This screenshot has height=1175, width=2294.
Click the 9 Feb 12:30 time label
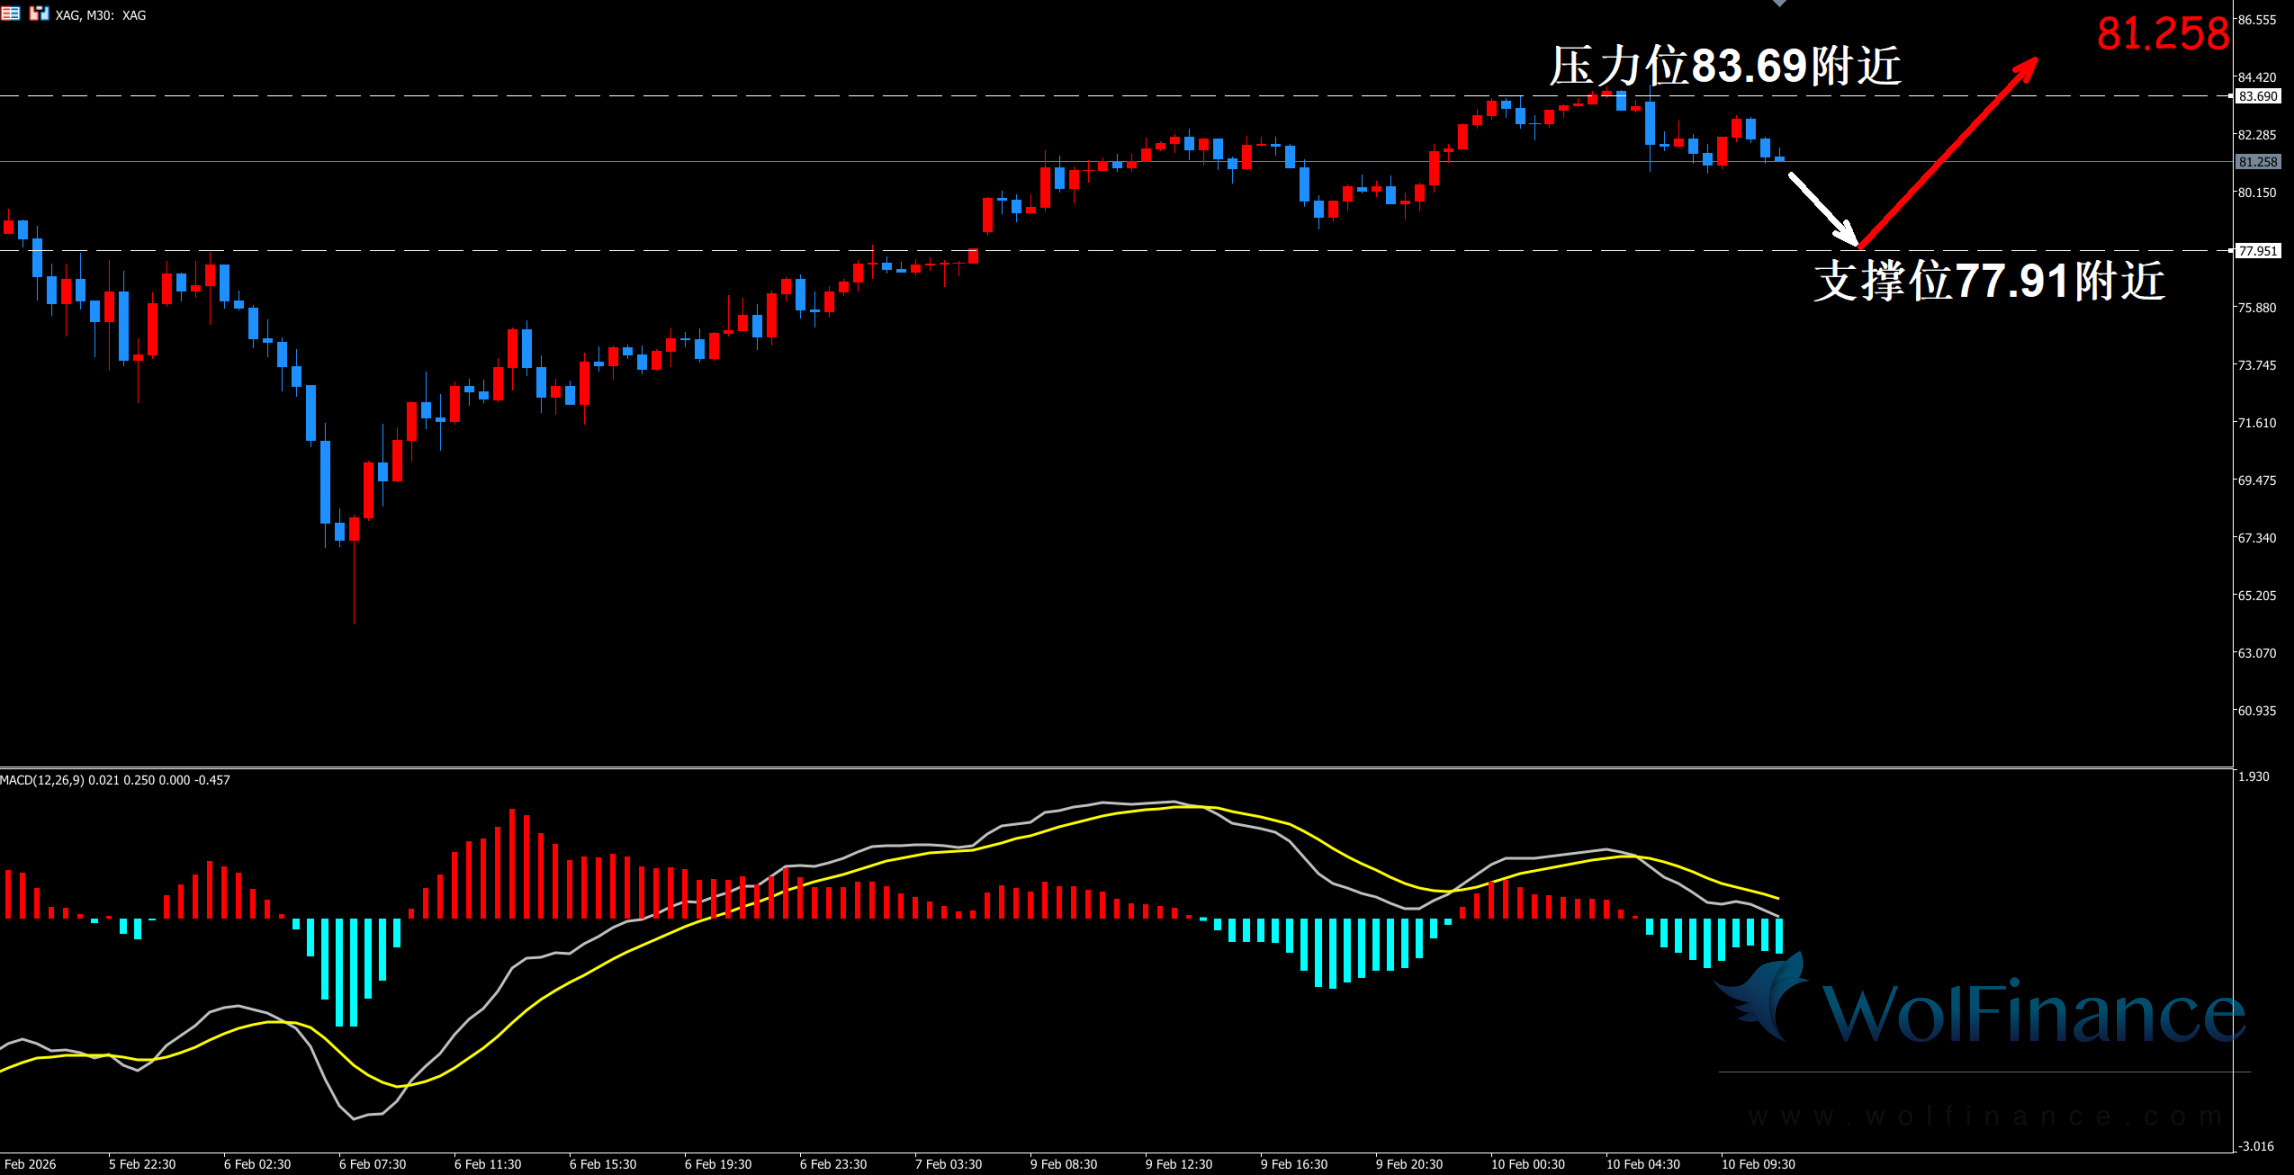(1178, 1164)
